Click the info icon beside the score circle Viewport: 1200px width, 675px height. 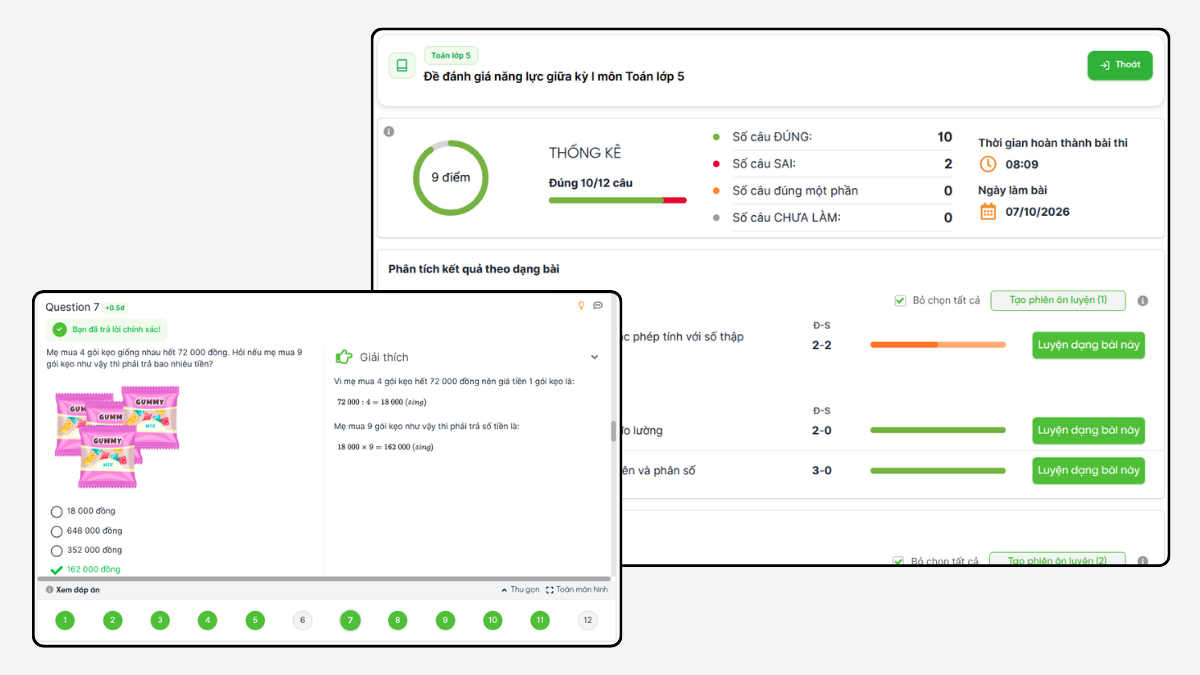(389, 131)
